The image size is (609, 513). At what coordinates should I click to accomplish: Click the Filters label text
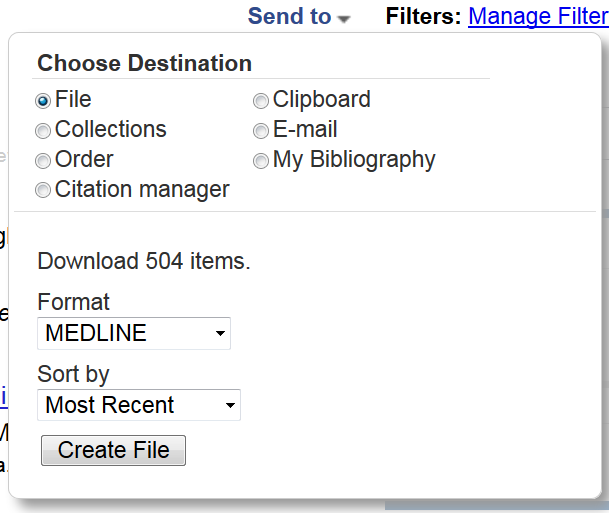pyautogui.click(x=423, y=16)
